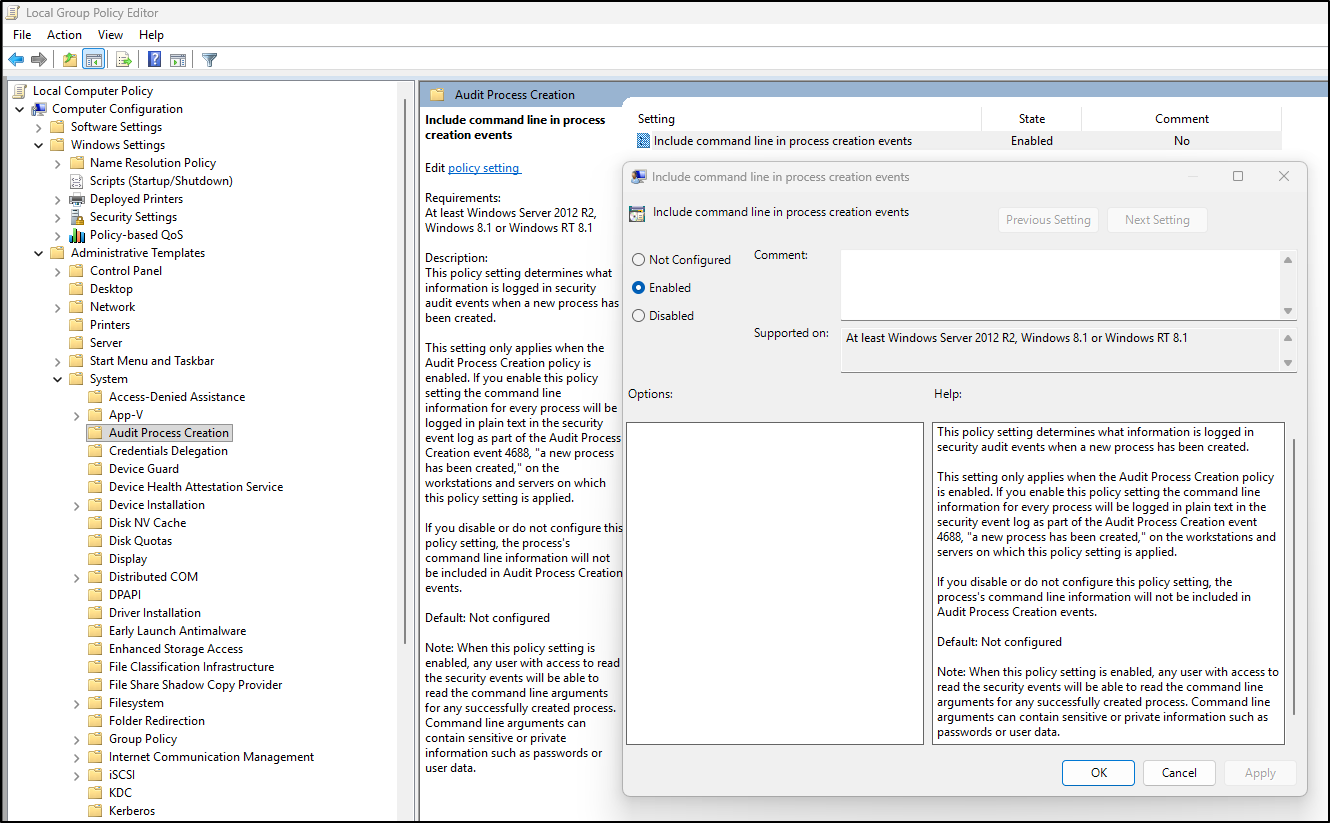Expand the Group Policy node
Image resolution: width=1330 pixels, height=823 pixels.
click(x=76, y=739)
